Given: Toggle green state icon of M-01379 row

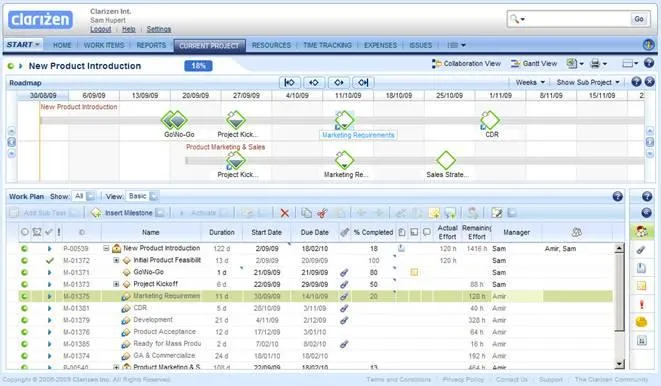Looking at the screenshot, I should [24, 320].
